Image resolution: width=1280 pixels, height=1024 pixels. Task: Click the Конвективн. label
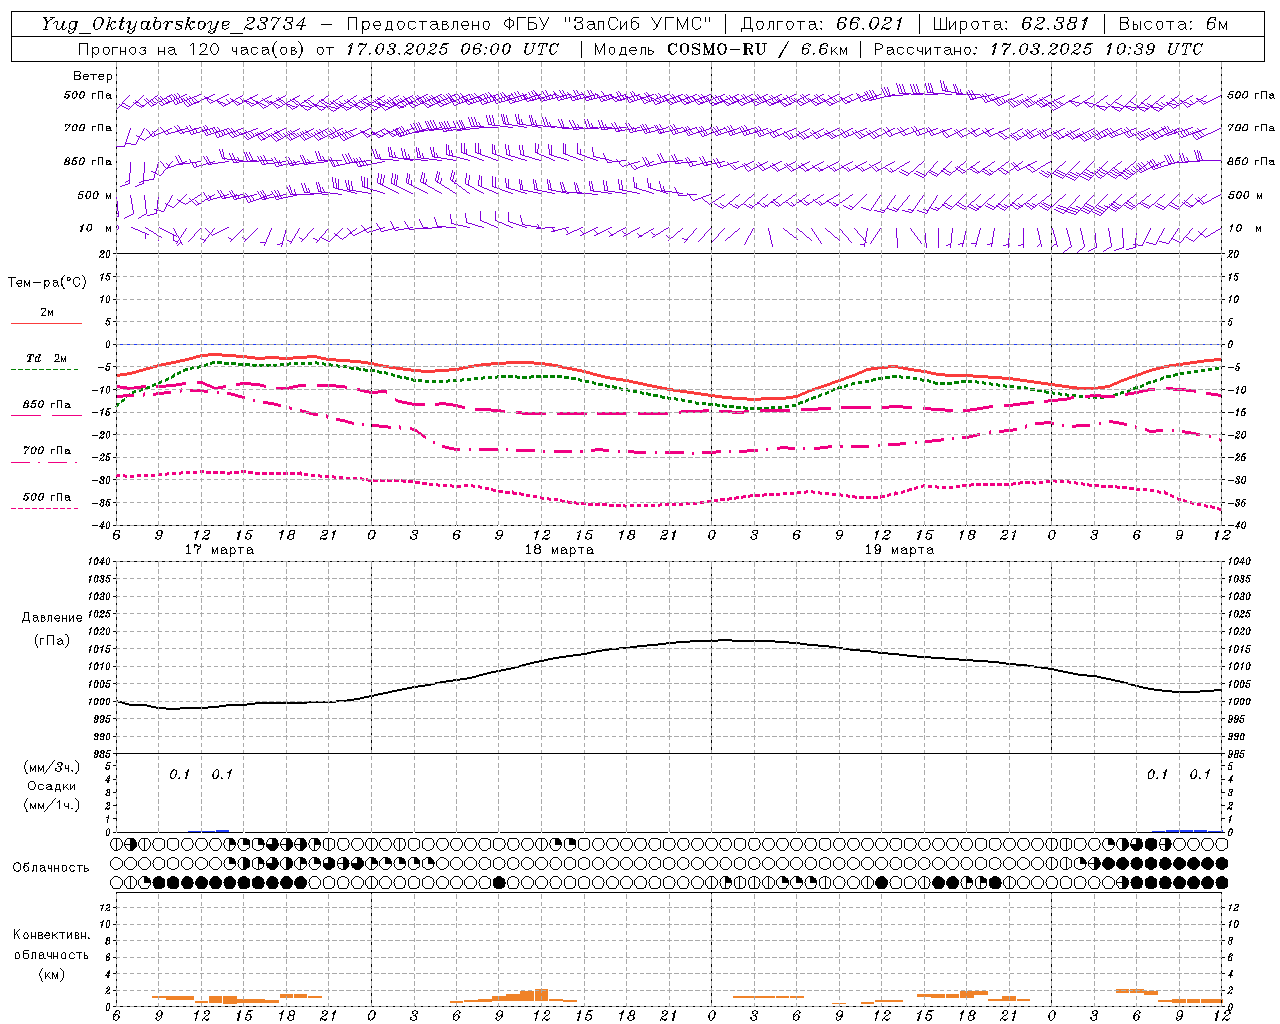pyautogui.click(x=51, y=935)
